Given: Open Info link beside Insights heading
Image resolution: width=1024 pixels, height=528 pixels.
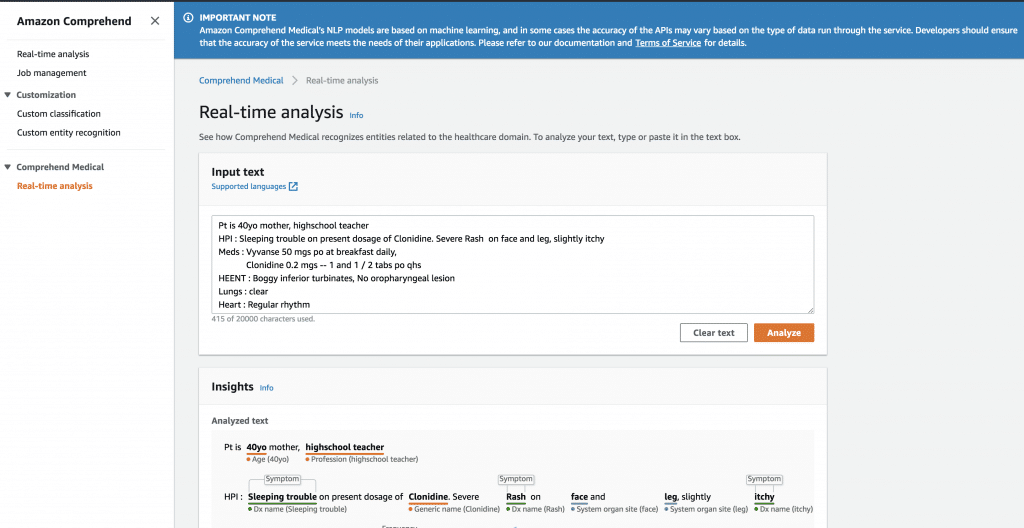Looking at the screenshot, I should [266, 388].
